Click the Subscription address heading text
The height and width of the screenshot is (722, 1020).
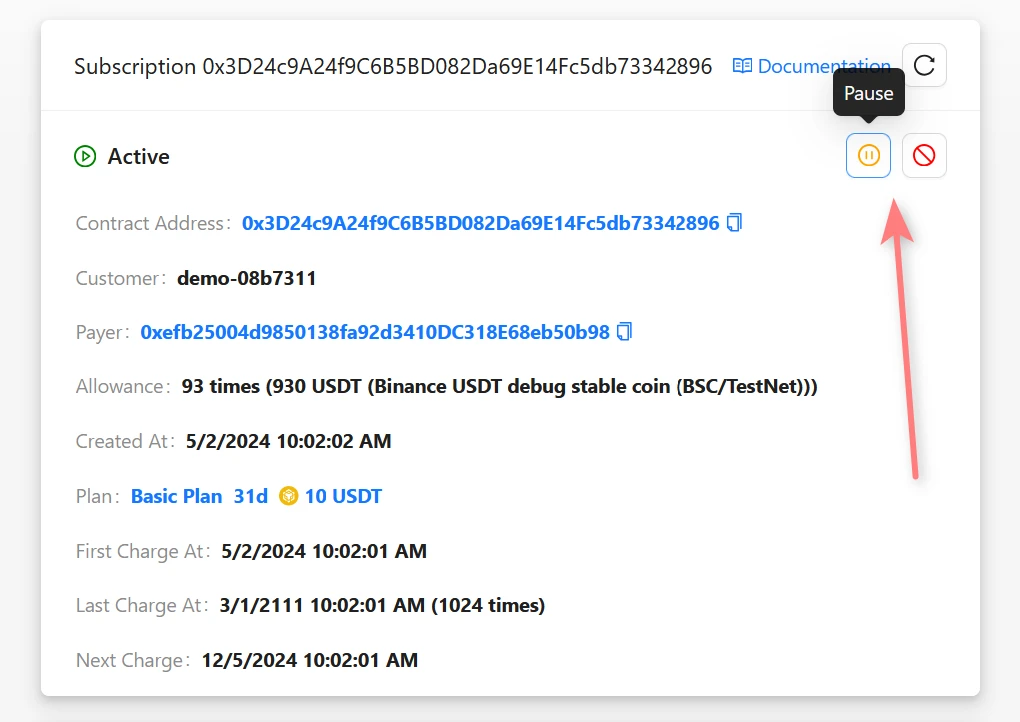tap(393, 67)
